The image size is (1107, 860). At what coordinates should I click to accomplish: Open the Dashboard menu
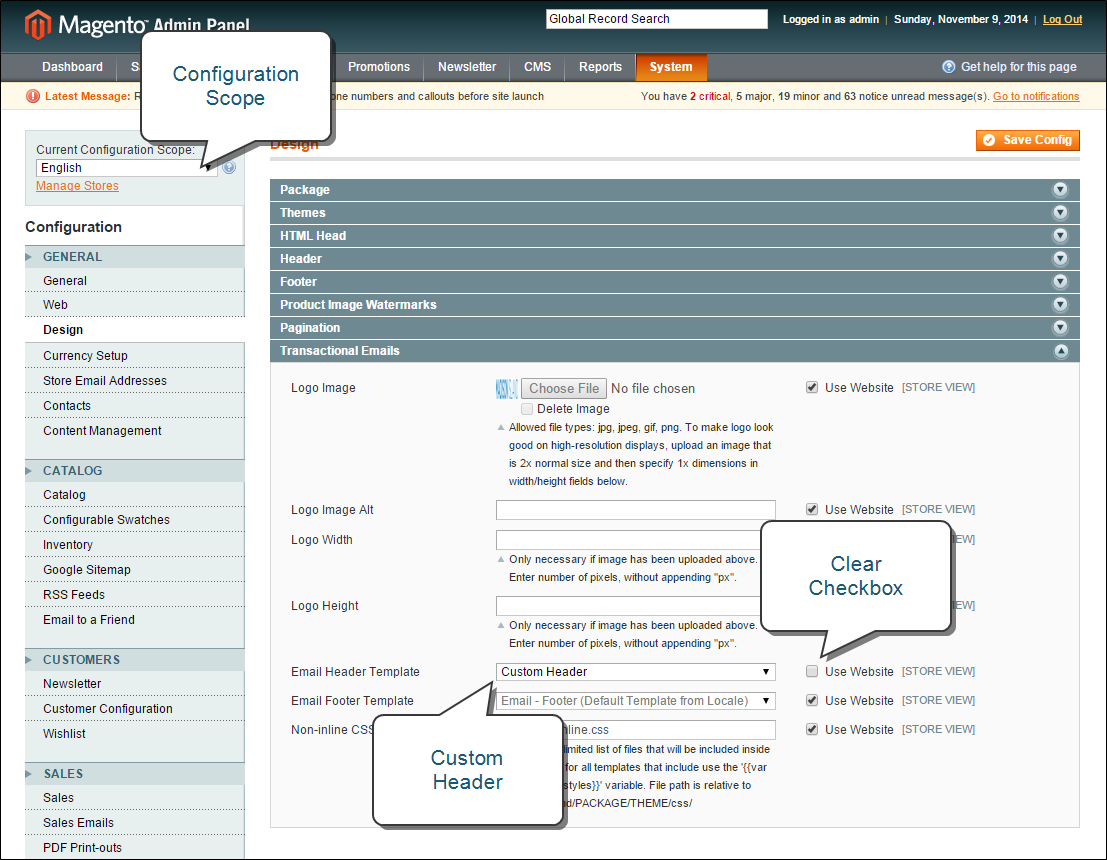pyautogui.click(x=72, y=66)
